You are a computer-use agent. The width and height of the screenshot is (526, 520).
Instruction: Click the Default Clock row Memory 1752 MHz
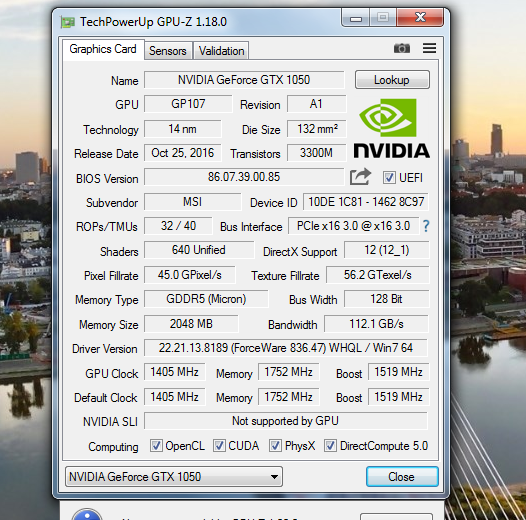pos(288,397)
